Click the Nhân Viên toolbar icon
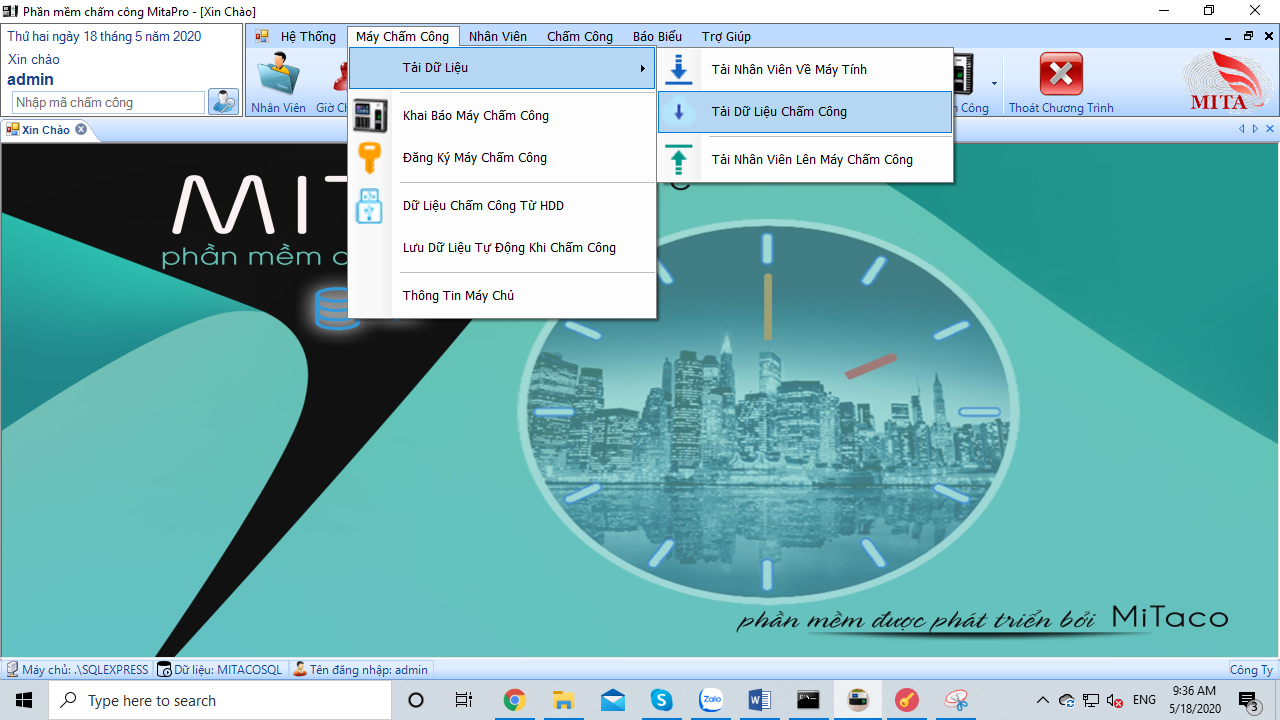This screenshot has height=720, width=1280. click(279, 75)
